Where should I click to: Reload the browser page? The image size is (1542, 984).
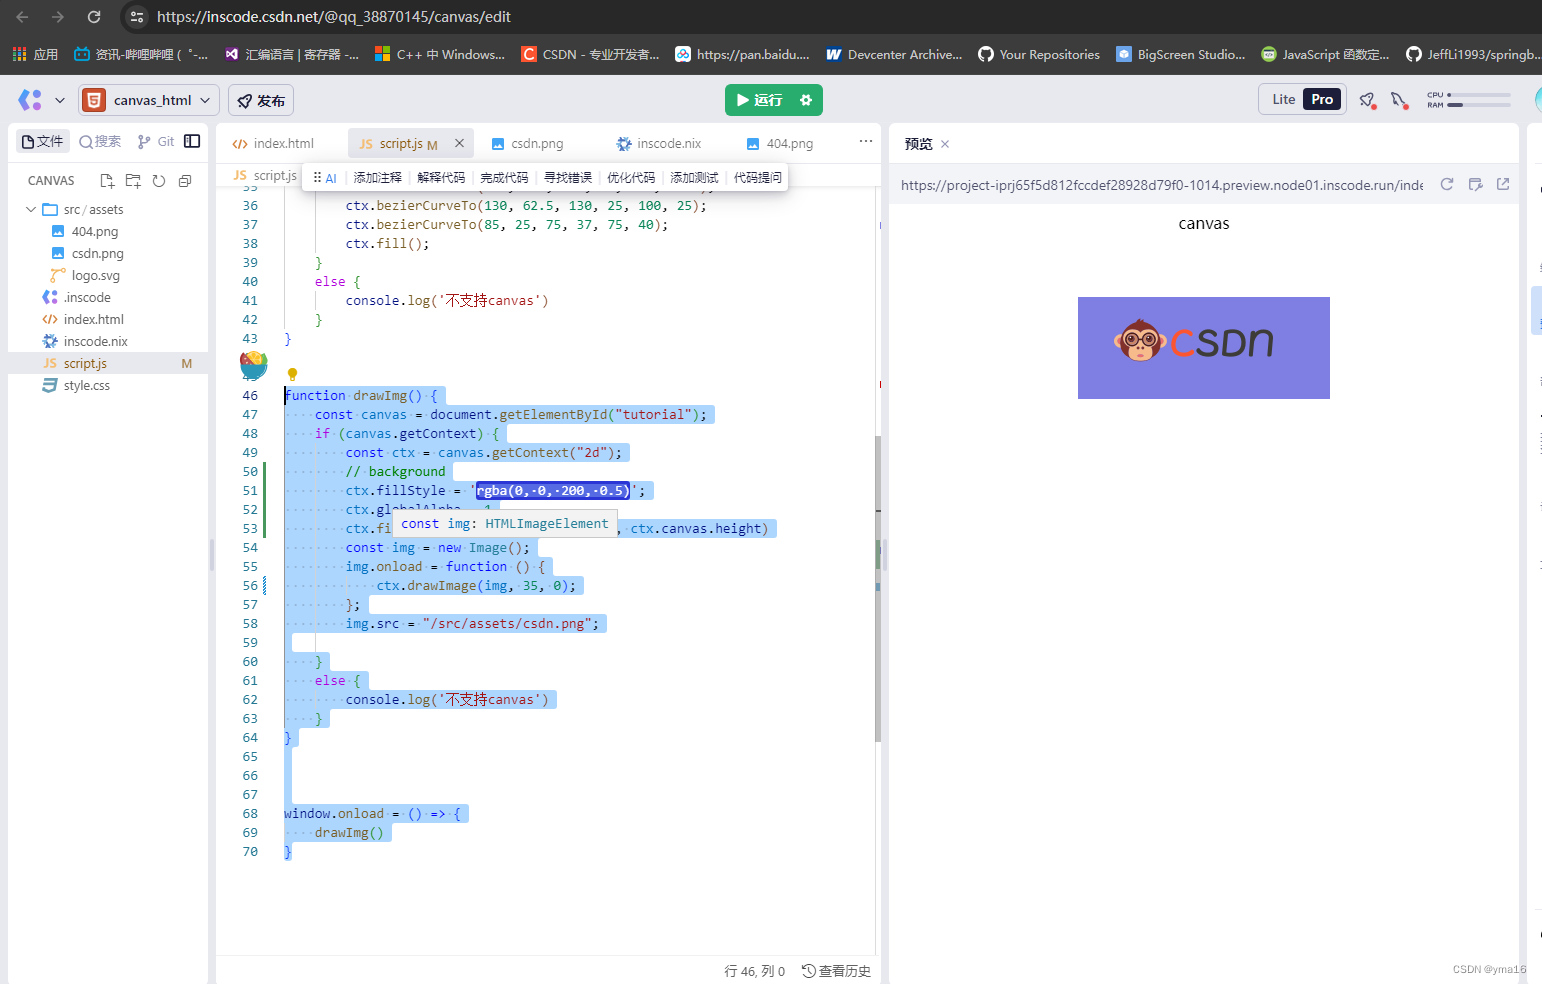click(94, 17)
